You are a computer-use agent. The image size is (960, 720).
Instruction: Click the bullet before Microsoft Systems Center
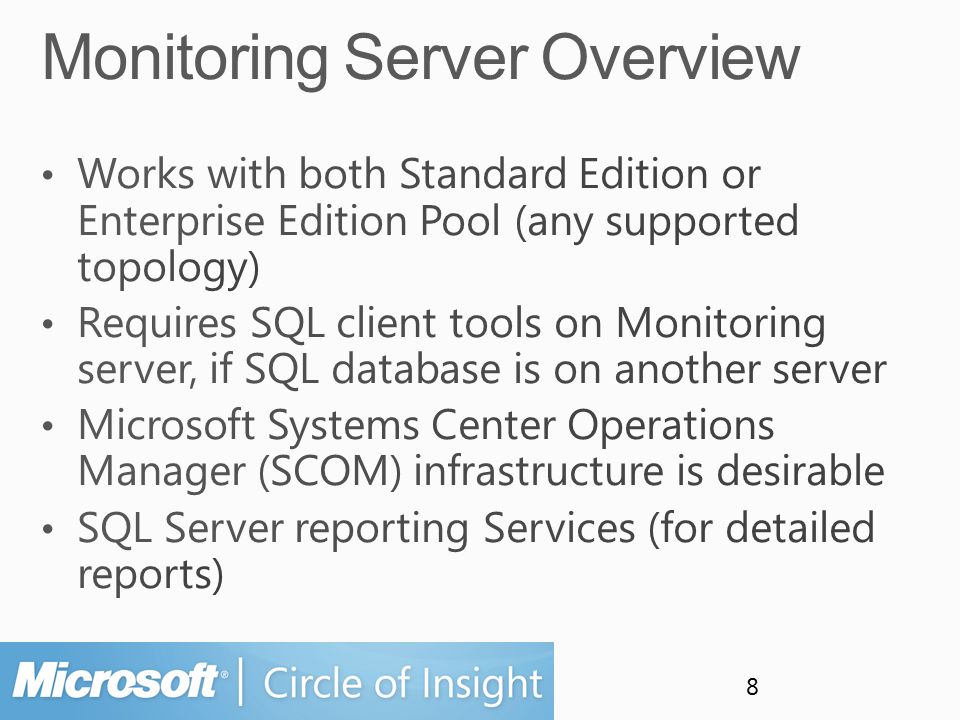click(x=48, y=426)
